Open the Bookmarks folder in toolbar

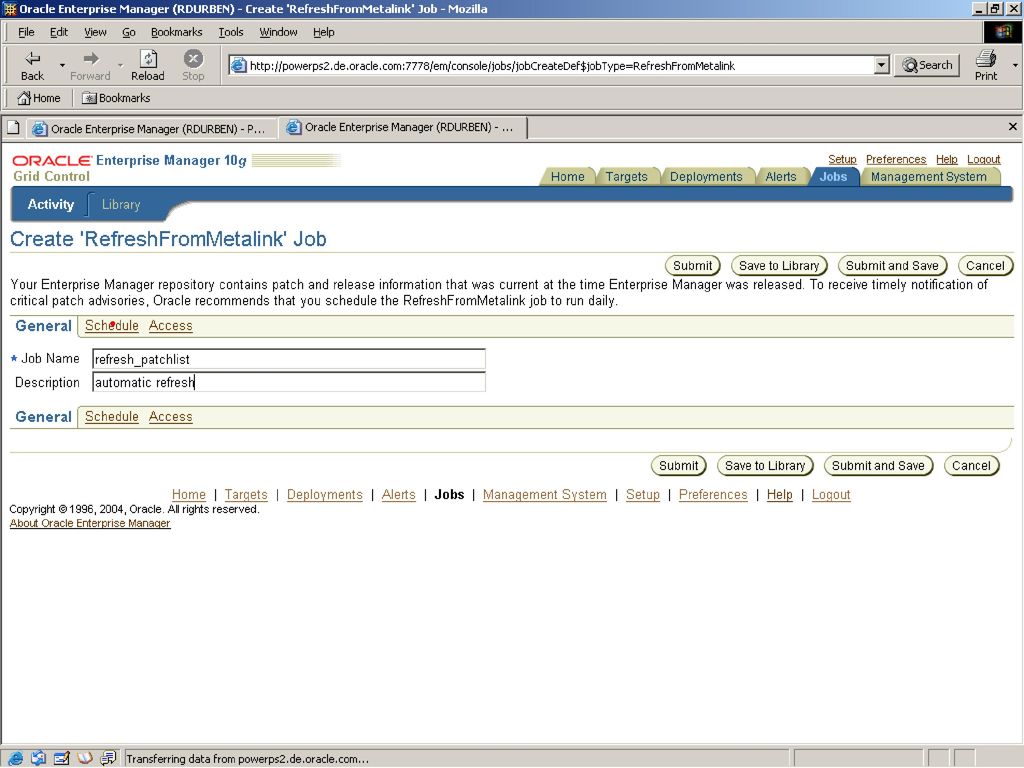click(x=116, y=98)
